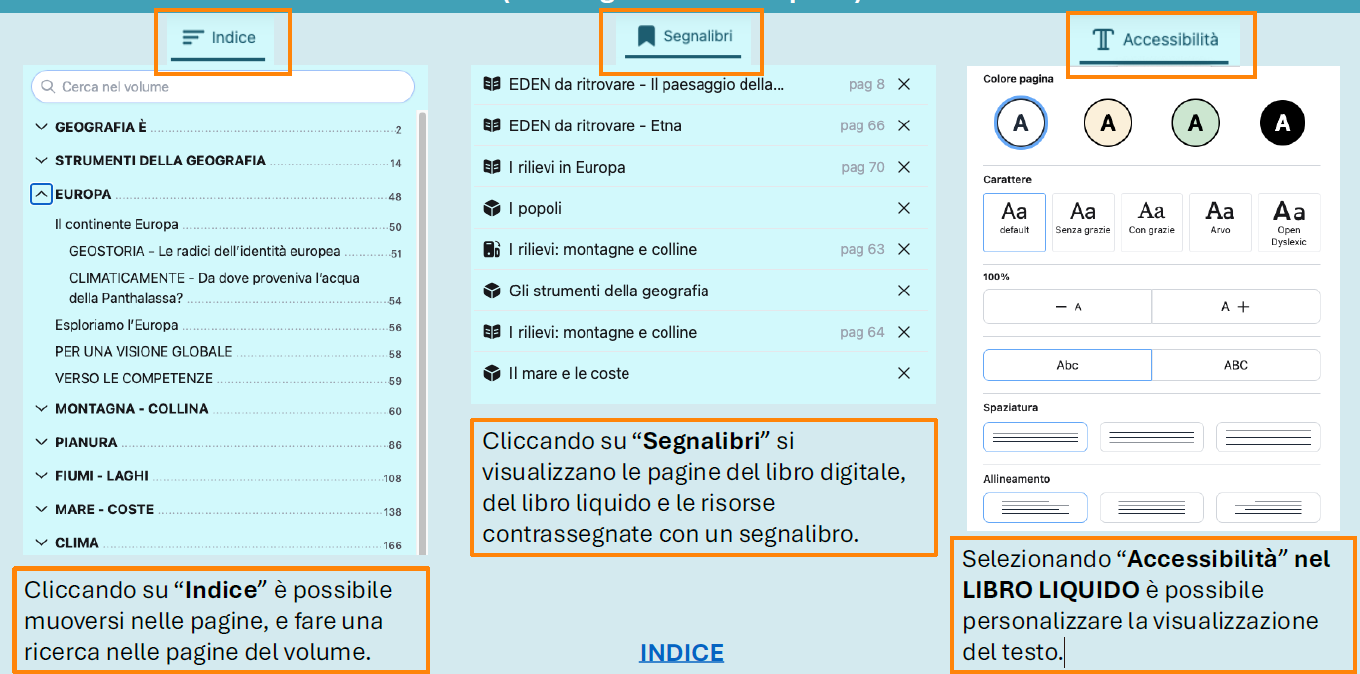Remove the EDEN Etna bookmark pag 66
The width and height of the screenshot is (1360, 674).
[x=904, y=126]
